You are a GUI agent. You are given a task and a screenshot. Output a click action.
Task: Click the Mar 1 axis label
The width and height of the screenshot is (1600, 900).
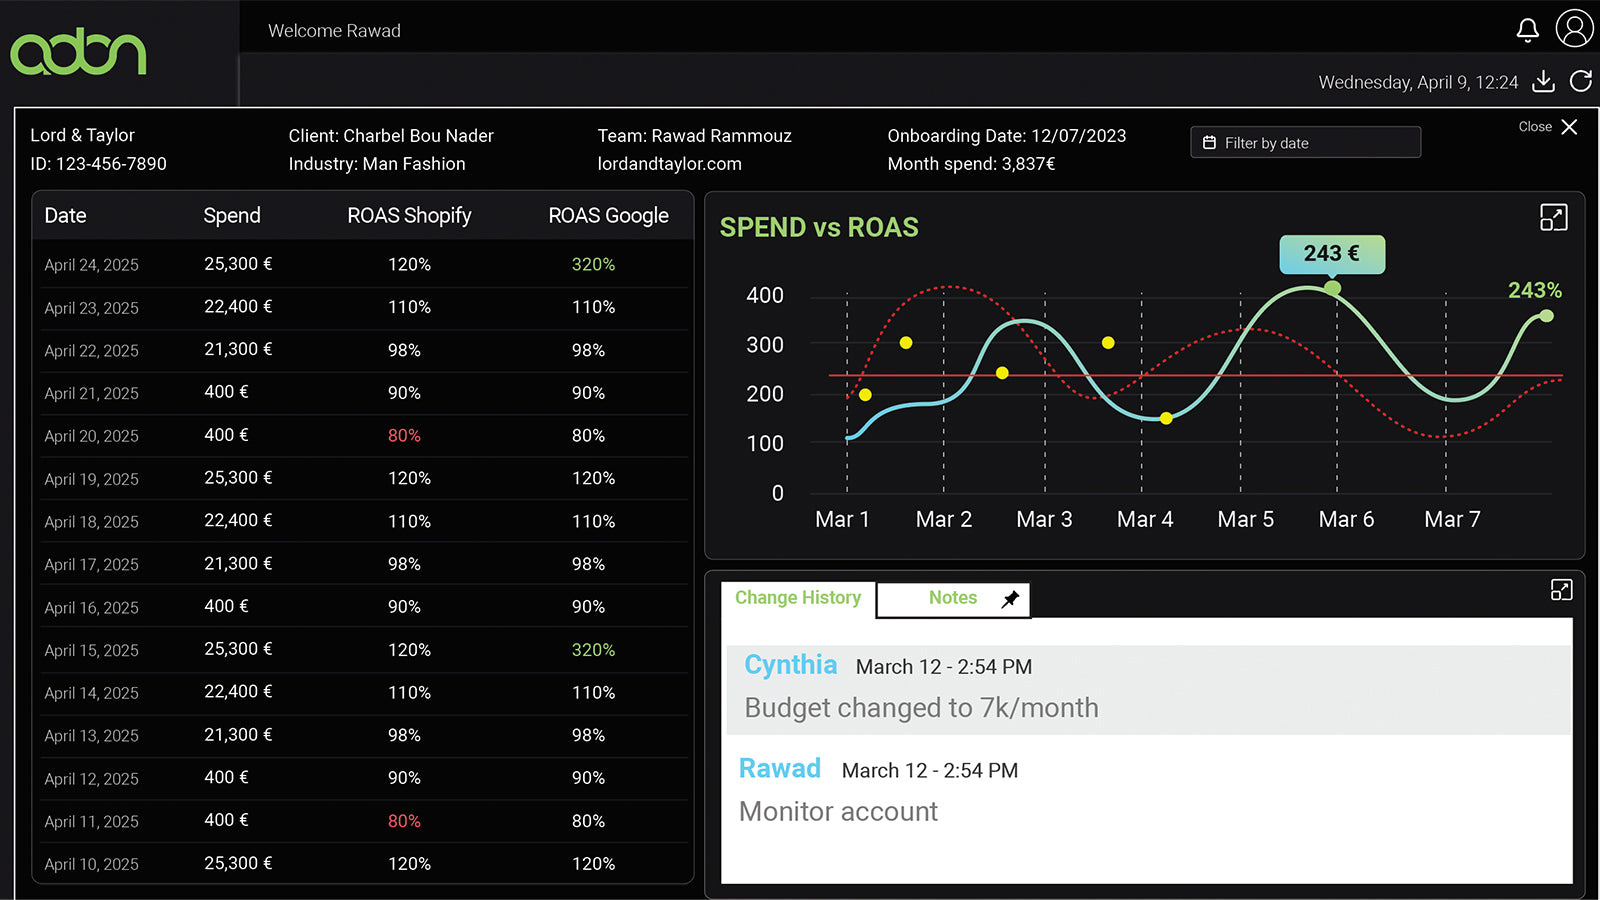[842, 520]
